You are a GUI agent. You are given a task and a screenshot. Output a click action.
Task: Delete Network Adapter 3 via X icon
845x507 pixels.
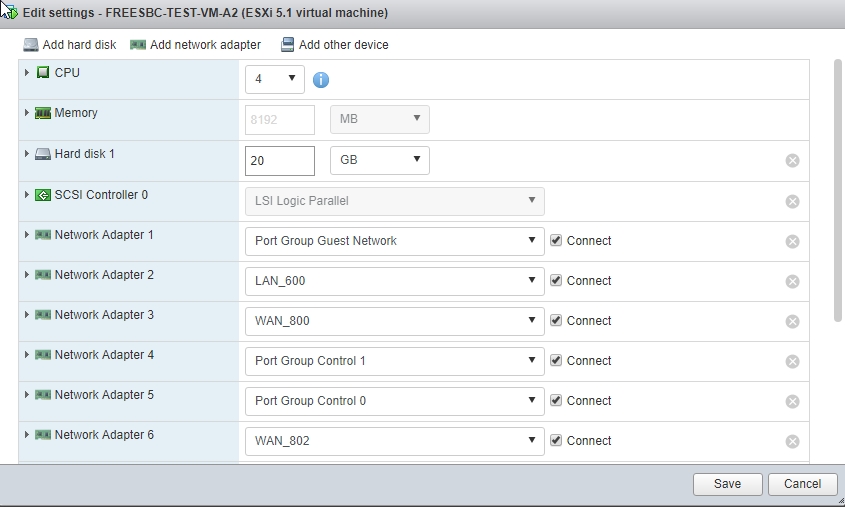click(792, 321)
